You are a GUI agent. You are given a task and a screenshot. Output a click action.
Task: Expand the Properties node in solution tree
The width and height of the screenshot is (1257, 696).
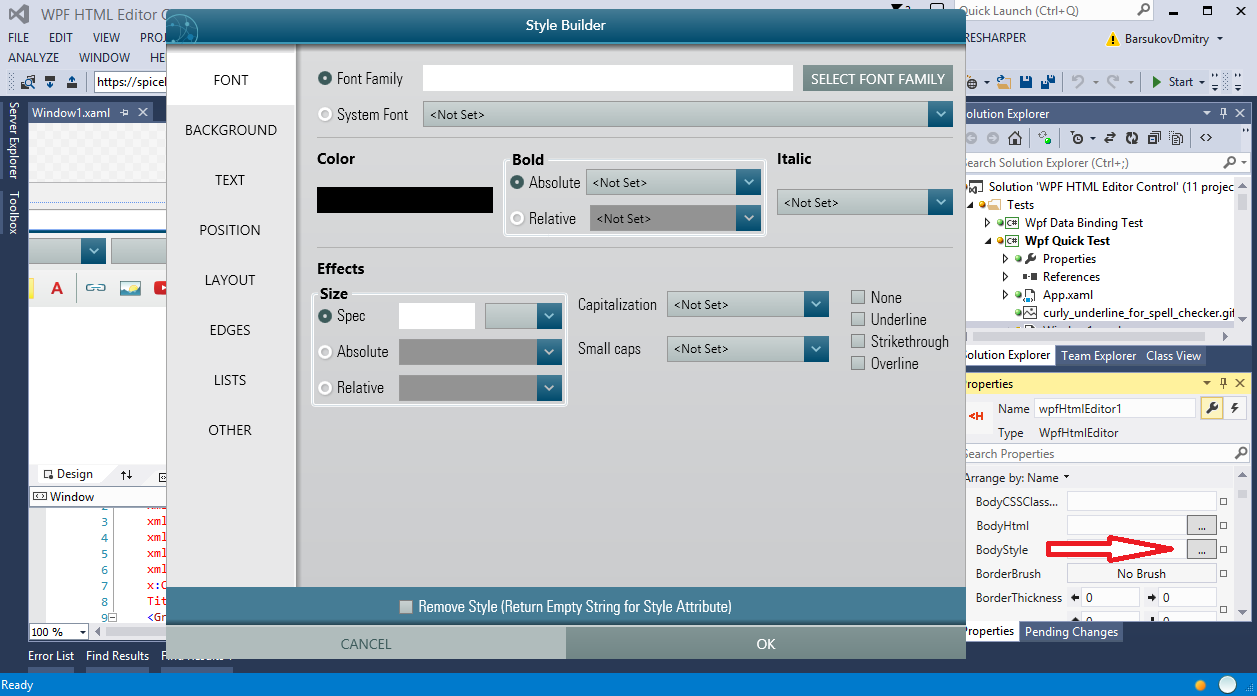tap(1006, 259)
